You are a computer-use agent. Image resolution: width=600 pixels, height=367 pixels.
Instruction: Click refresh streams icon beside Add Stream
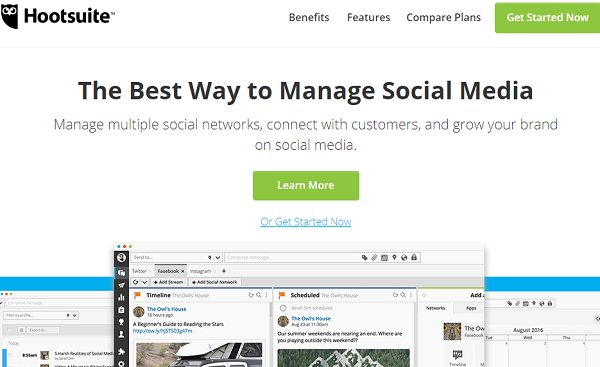click(135, 282)
